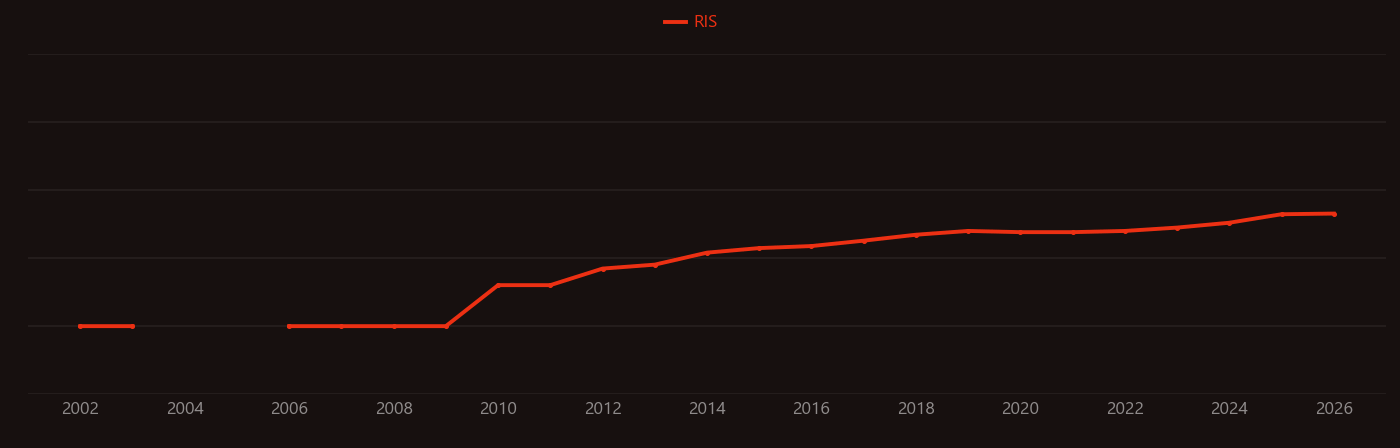1400x448 pixels.
Task: Select the RIS data point at 2016
Action: click(x=812, y=246)
